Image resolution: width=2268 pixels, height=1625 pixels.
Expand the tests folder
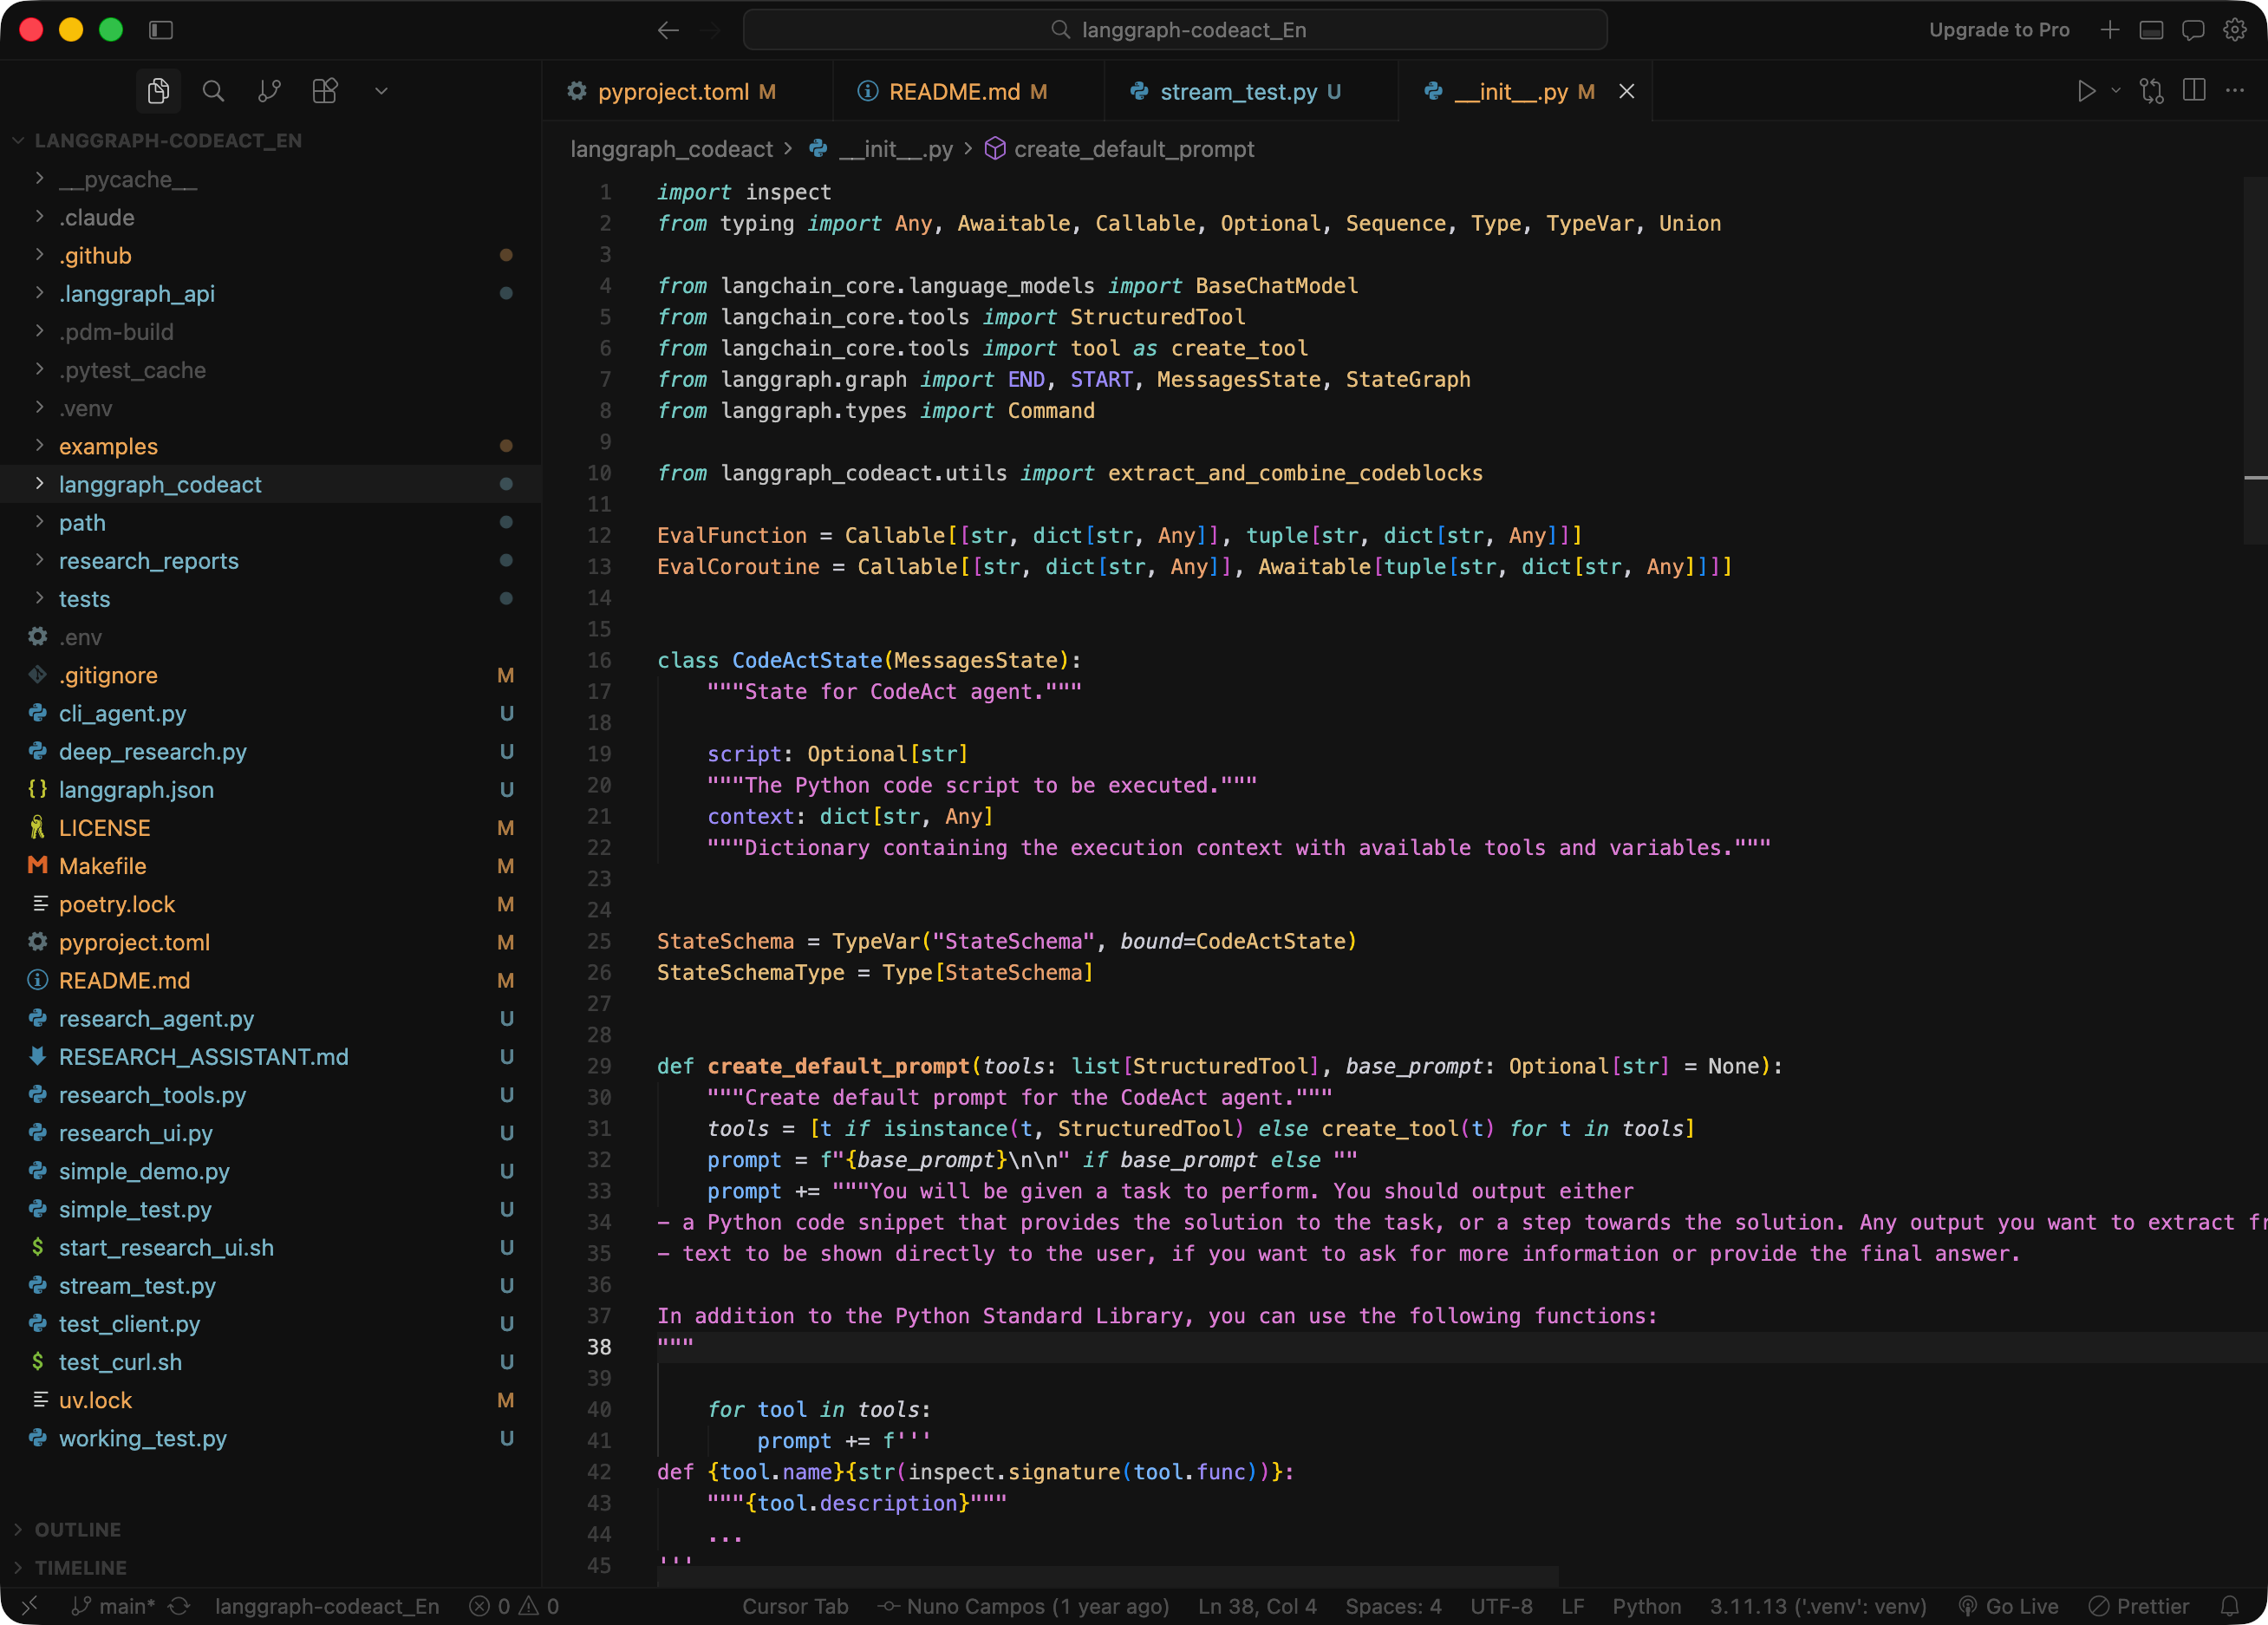pyautogui.click(x=270, y=599)
